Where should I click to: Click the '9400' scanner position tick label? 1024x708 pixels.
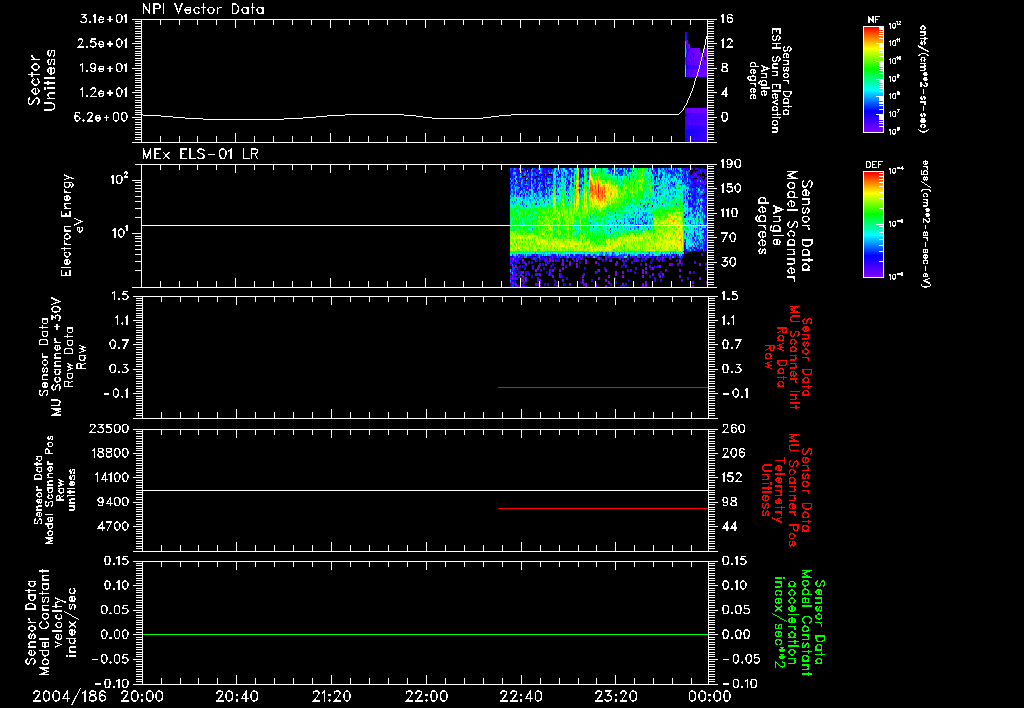112,502
